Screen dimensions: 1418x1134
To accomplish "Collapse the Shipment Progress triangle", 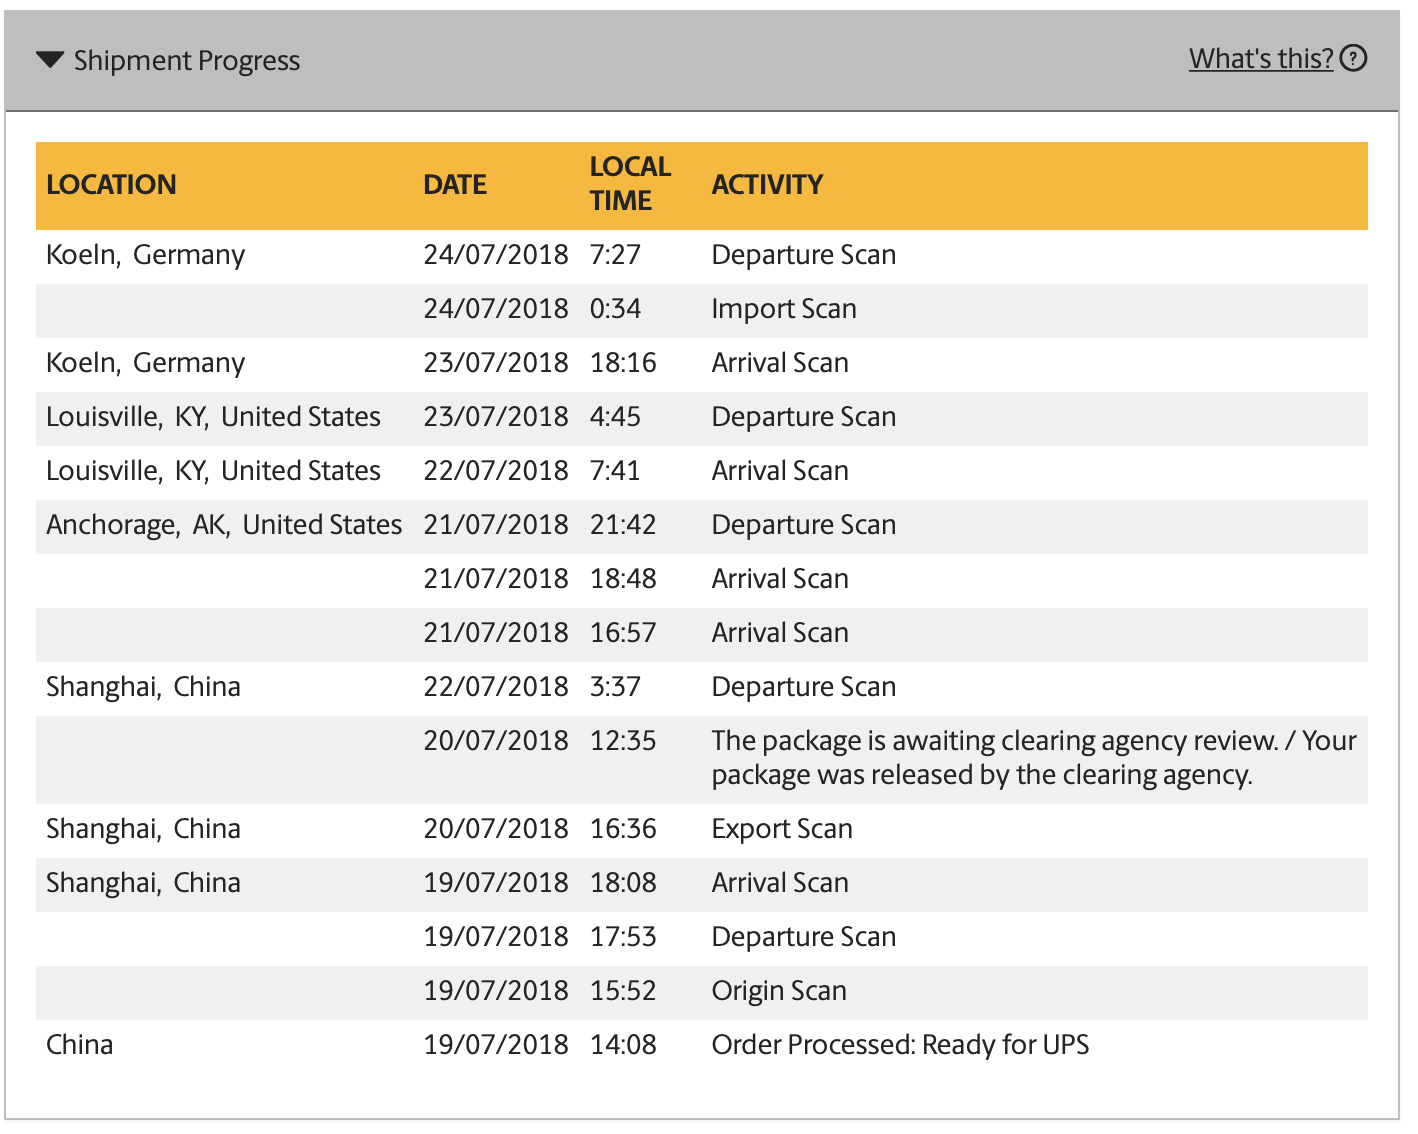I will tap(50, 60).
